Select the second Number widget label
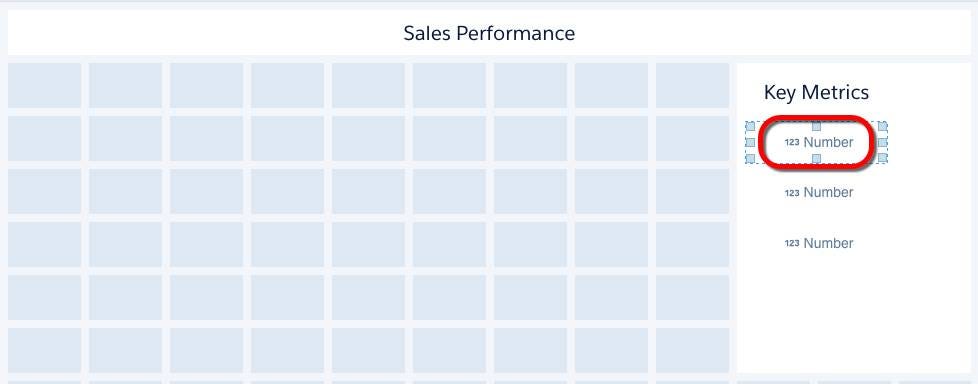Image resolution: width=978 pixels, height=384 pixels. click(828, 193)
